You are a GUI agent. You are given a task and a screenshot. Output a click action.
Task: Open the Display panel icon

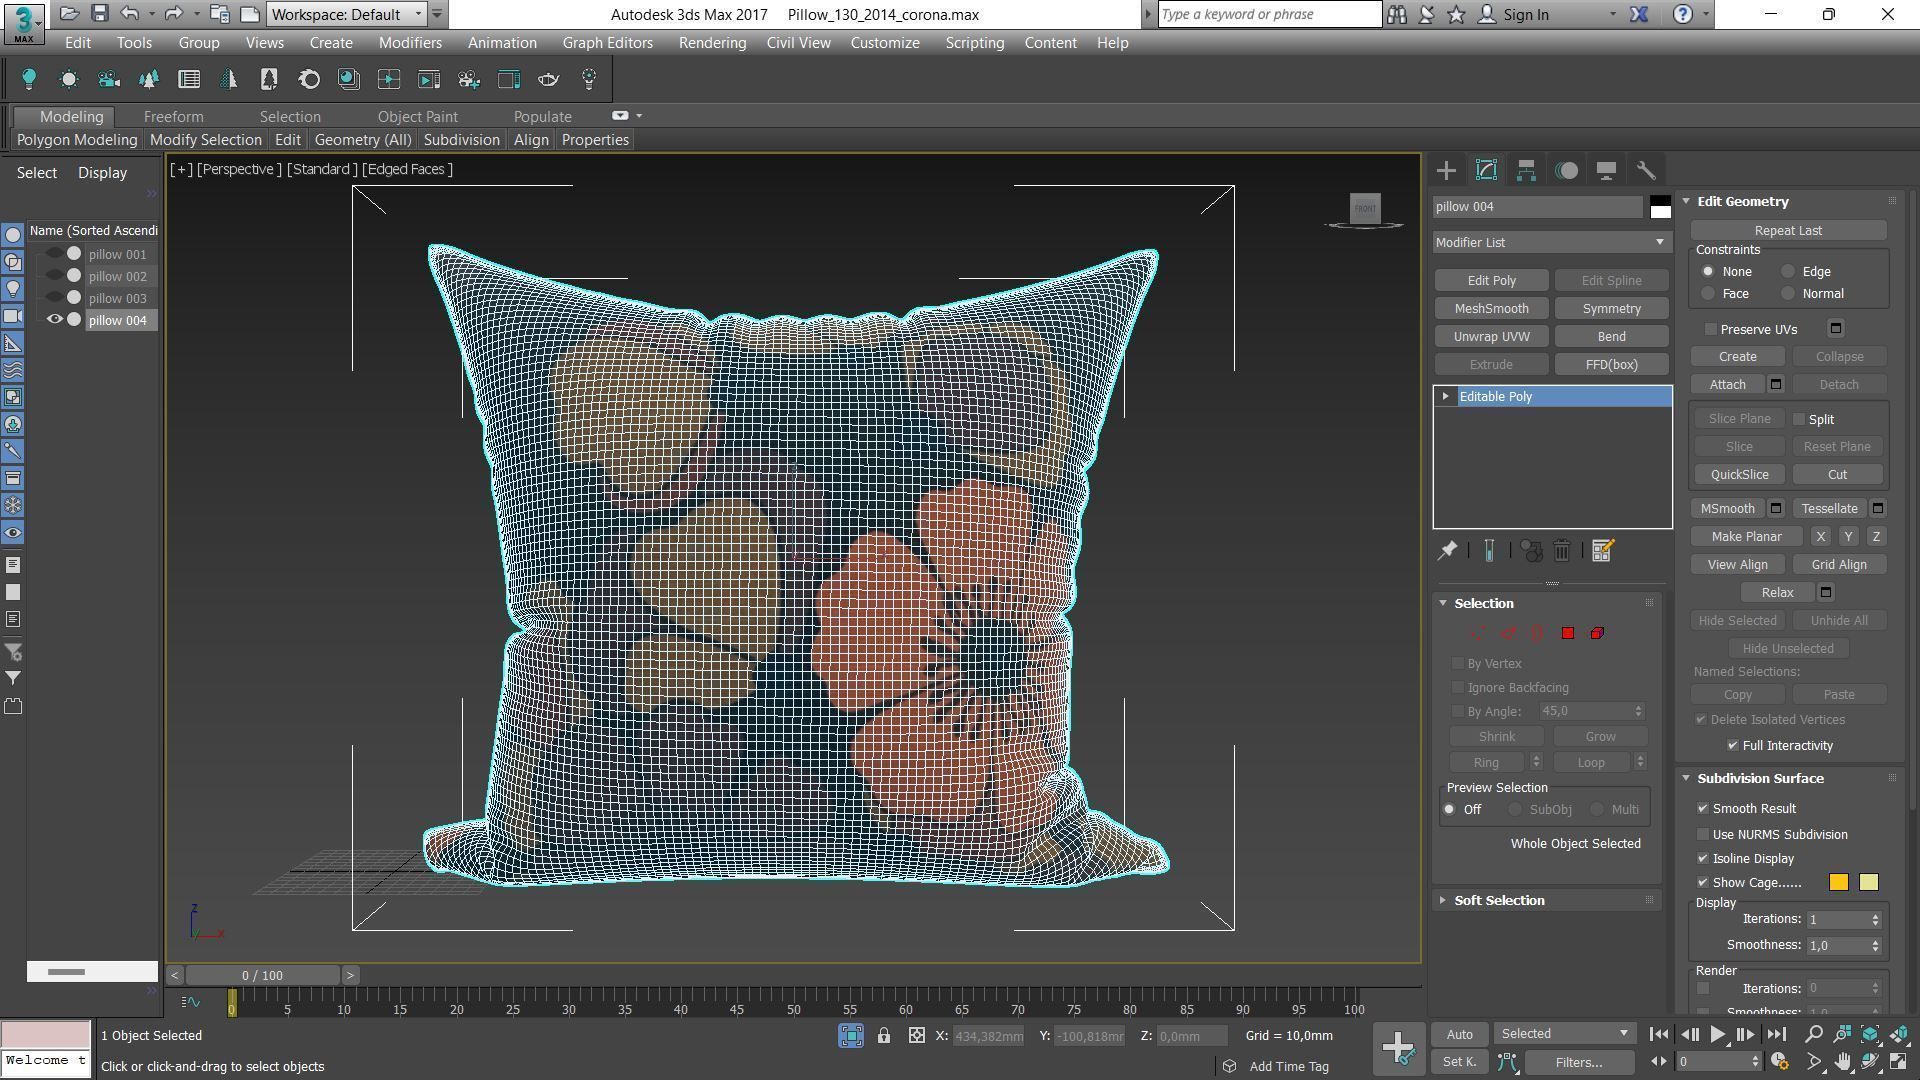click(1606, 171)
